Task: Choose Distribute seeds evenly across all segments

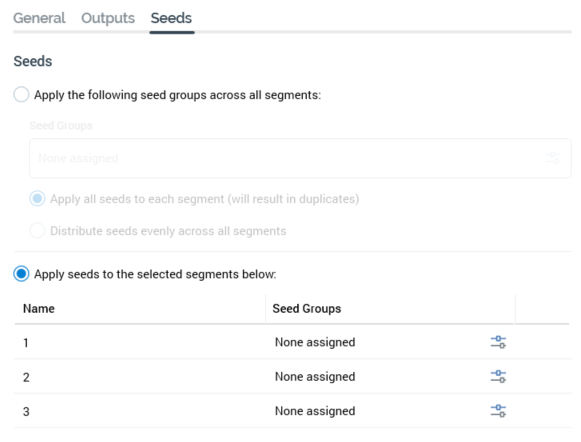Action: tap(37, 230)
